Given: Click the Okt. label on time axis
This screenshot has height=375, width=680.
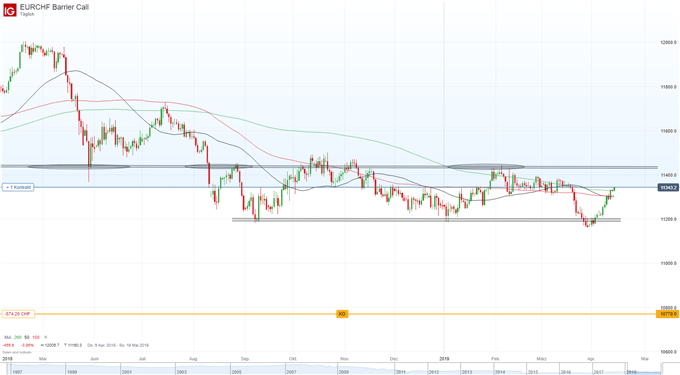Looking at the screenshot, I should (x=293, y=359).
